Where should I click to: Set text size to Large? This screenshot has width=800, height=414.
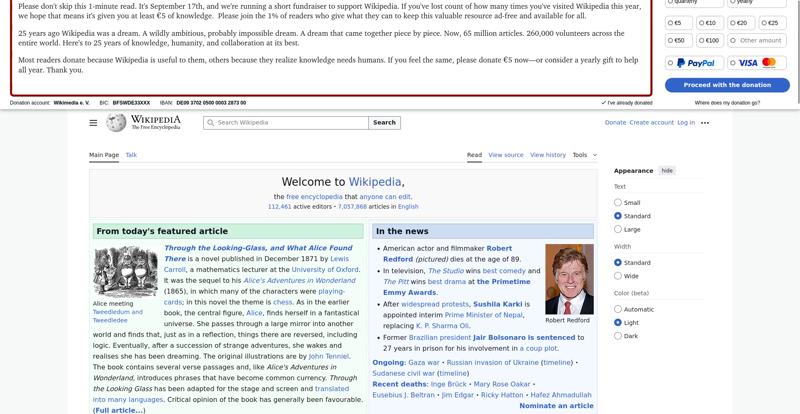tap(618, 229)
